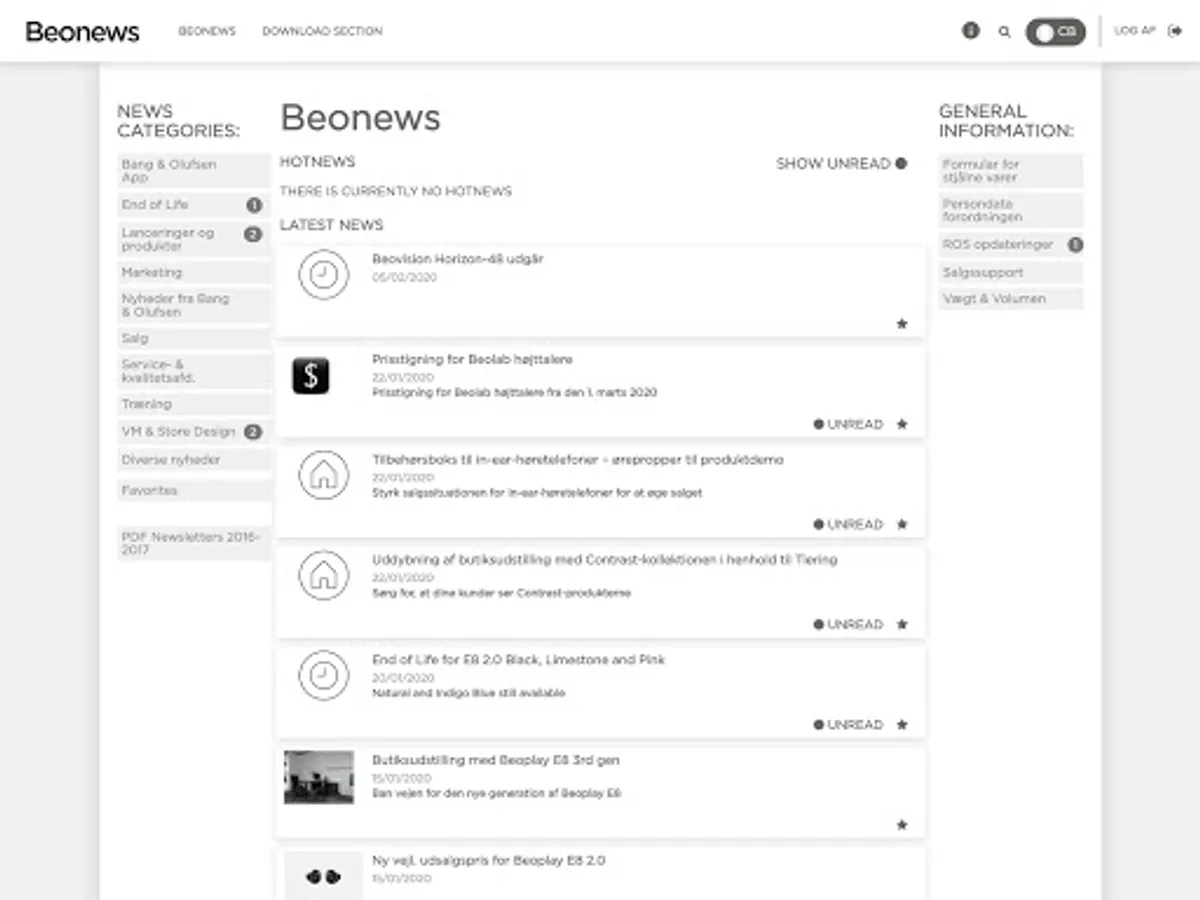Click LOG AF link
The width and height of the screenshot is (1200, 900).
[1134, 31]
